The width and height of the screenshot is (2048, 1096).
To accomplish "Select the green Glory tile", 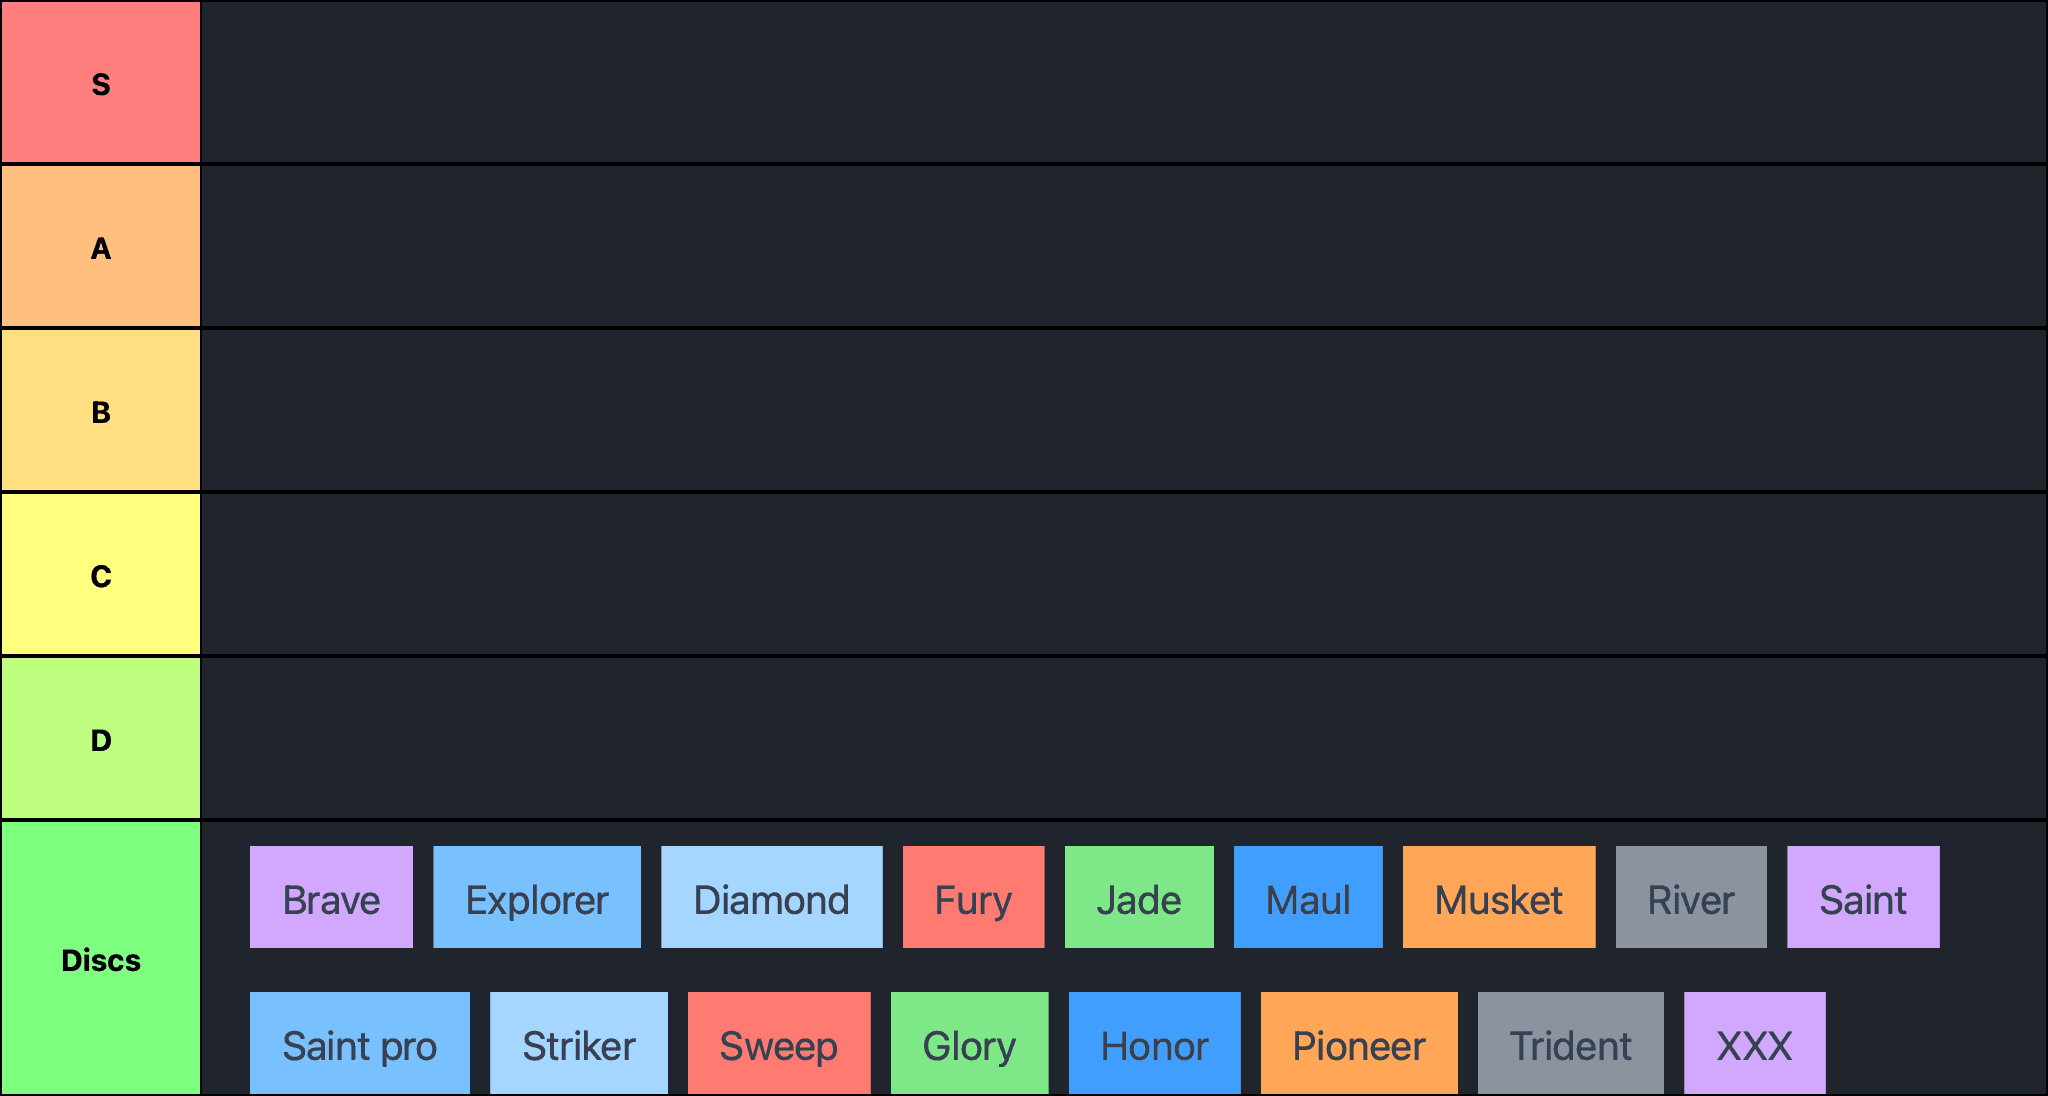I will 969,1043.
